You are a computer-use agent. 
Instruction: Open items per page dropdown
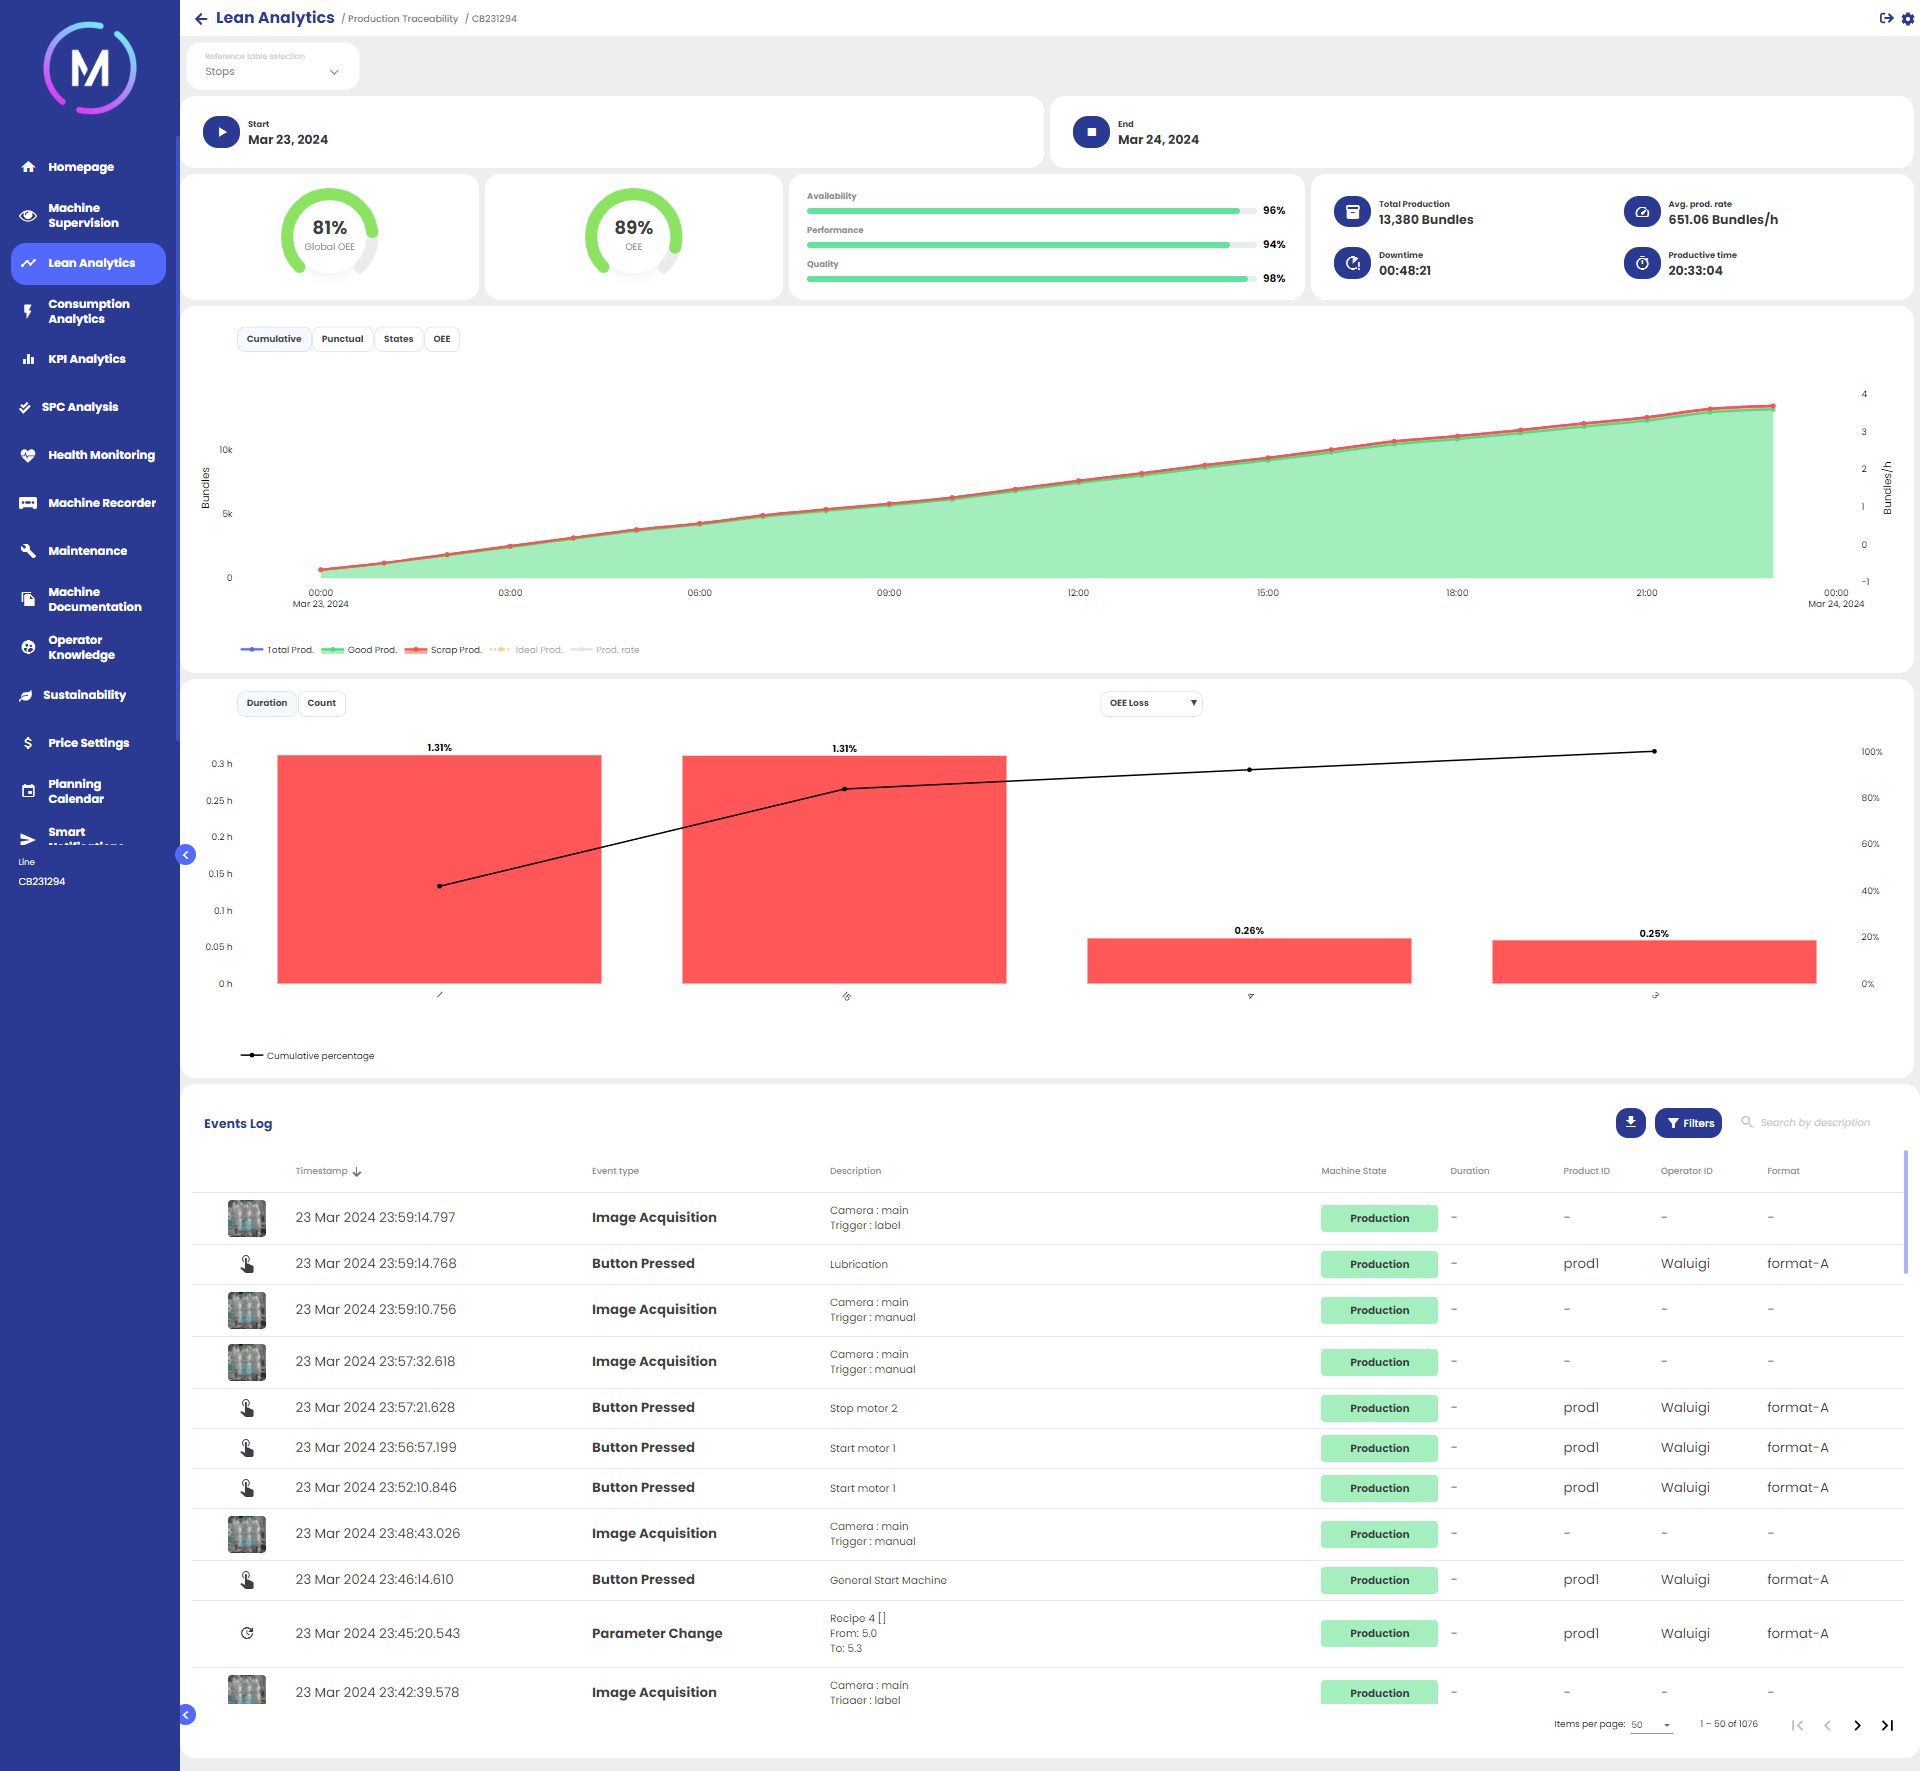[1651, 1725]
